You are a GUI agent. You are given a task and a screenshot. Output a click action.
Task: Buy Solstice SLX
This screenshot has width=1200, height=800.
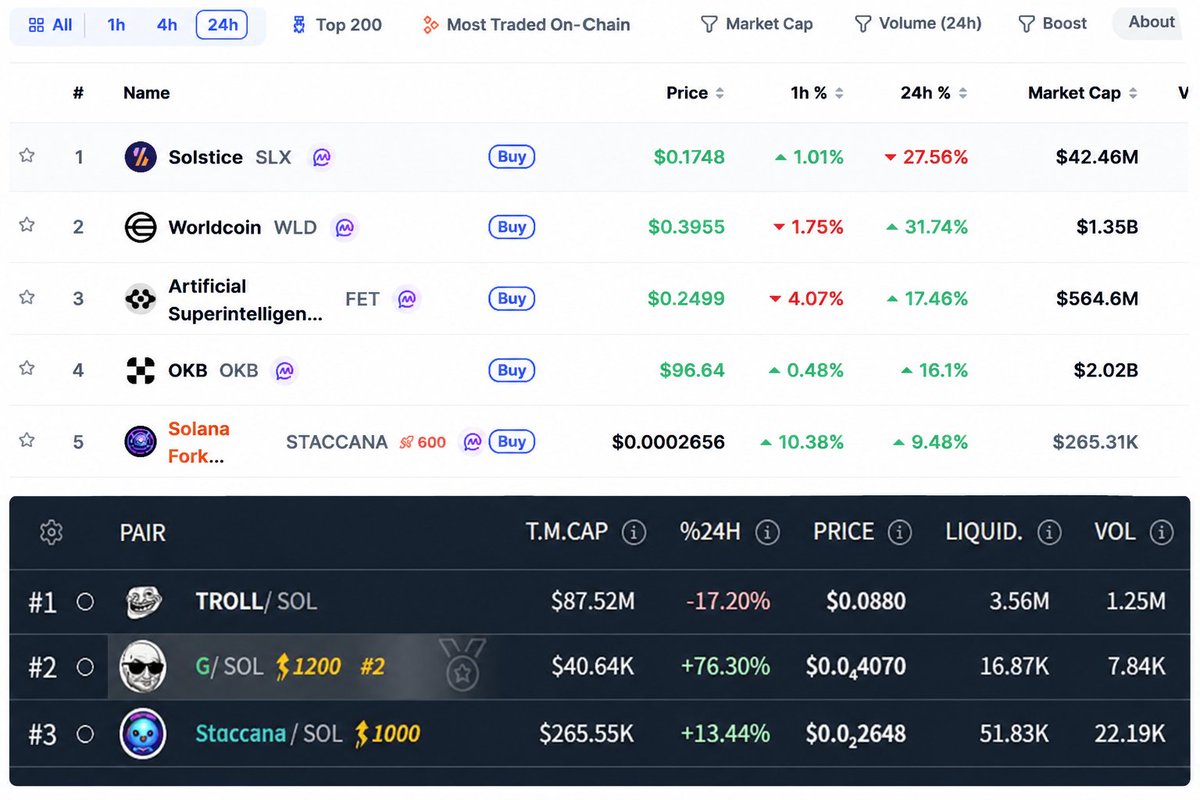coord(511,157)
